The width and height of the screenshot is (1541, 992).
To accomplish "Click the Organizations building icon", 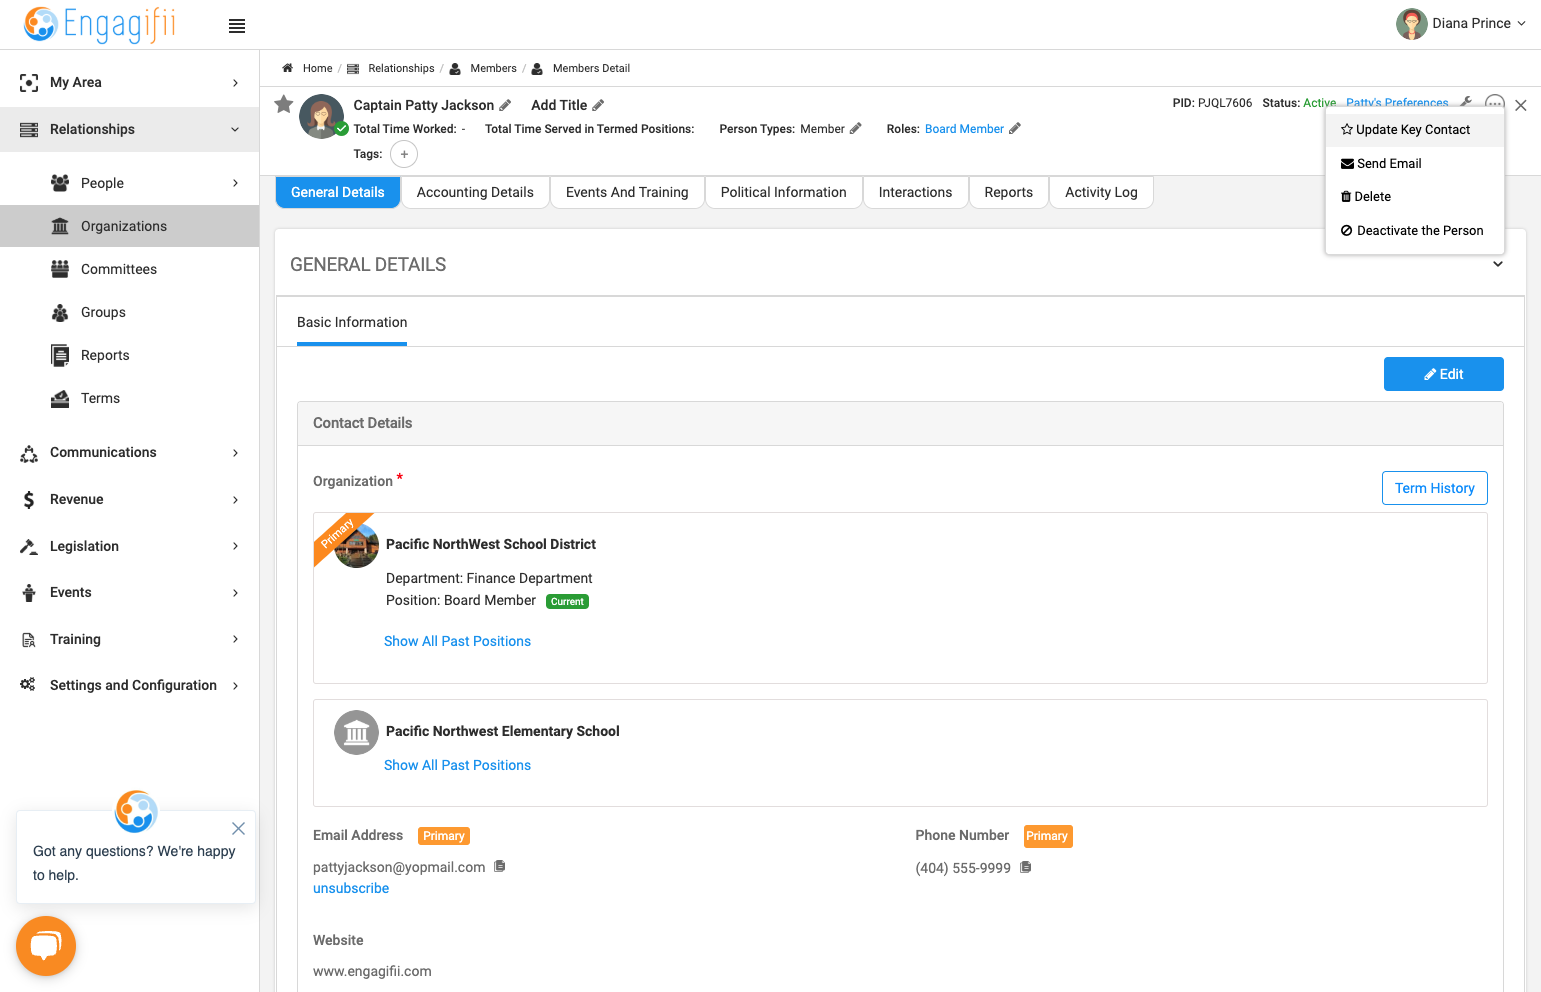I will [x=60, y=226].
